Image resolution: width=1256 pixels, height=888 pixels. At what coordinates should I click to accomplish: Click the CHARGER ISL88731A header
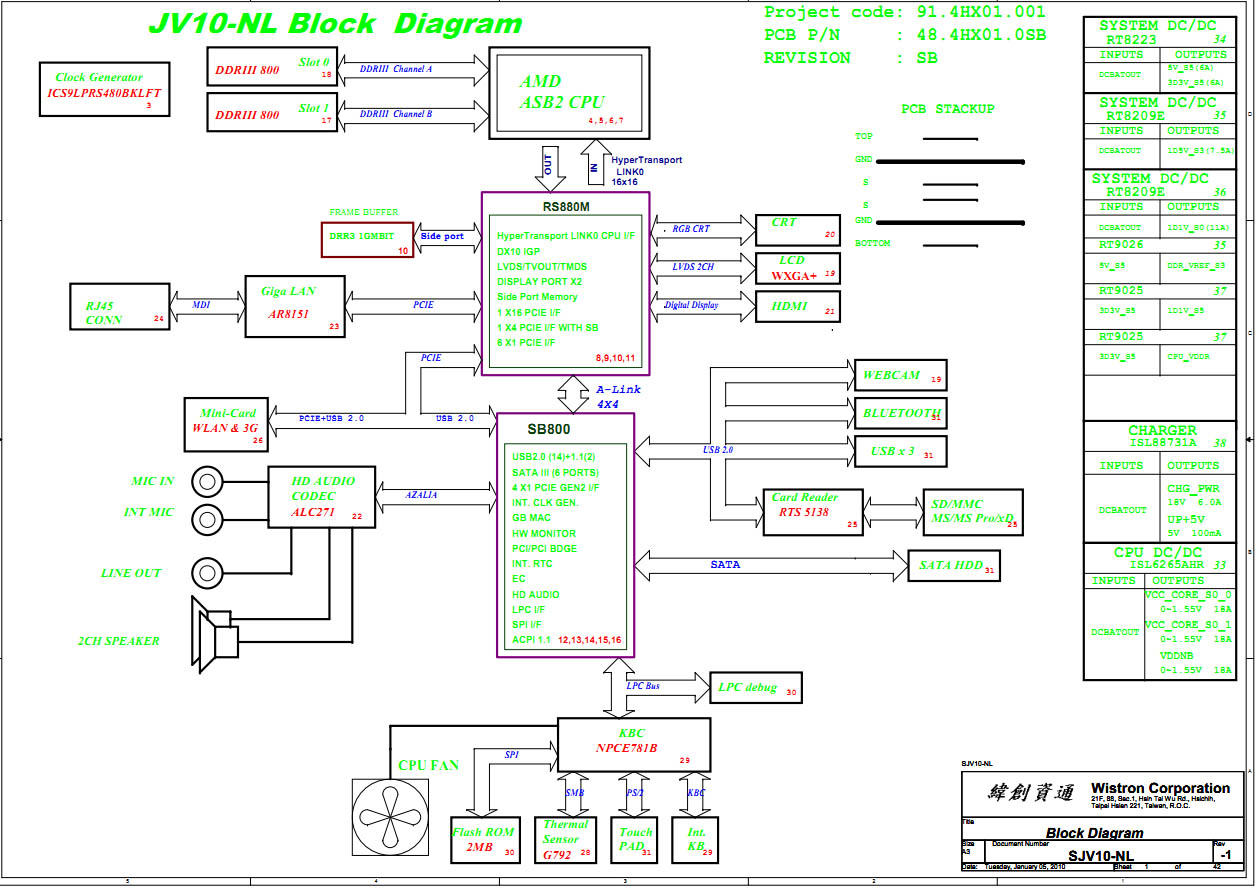(1160, 437)
